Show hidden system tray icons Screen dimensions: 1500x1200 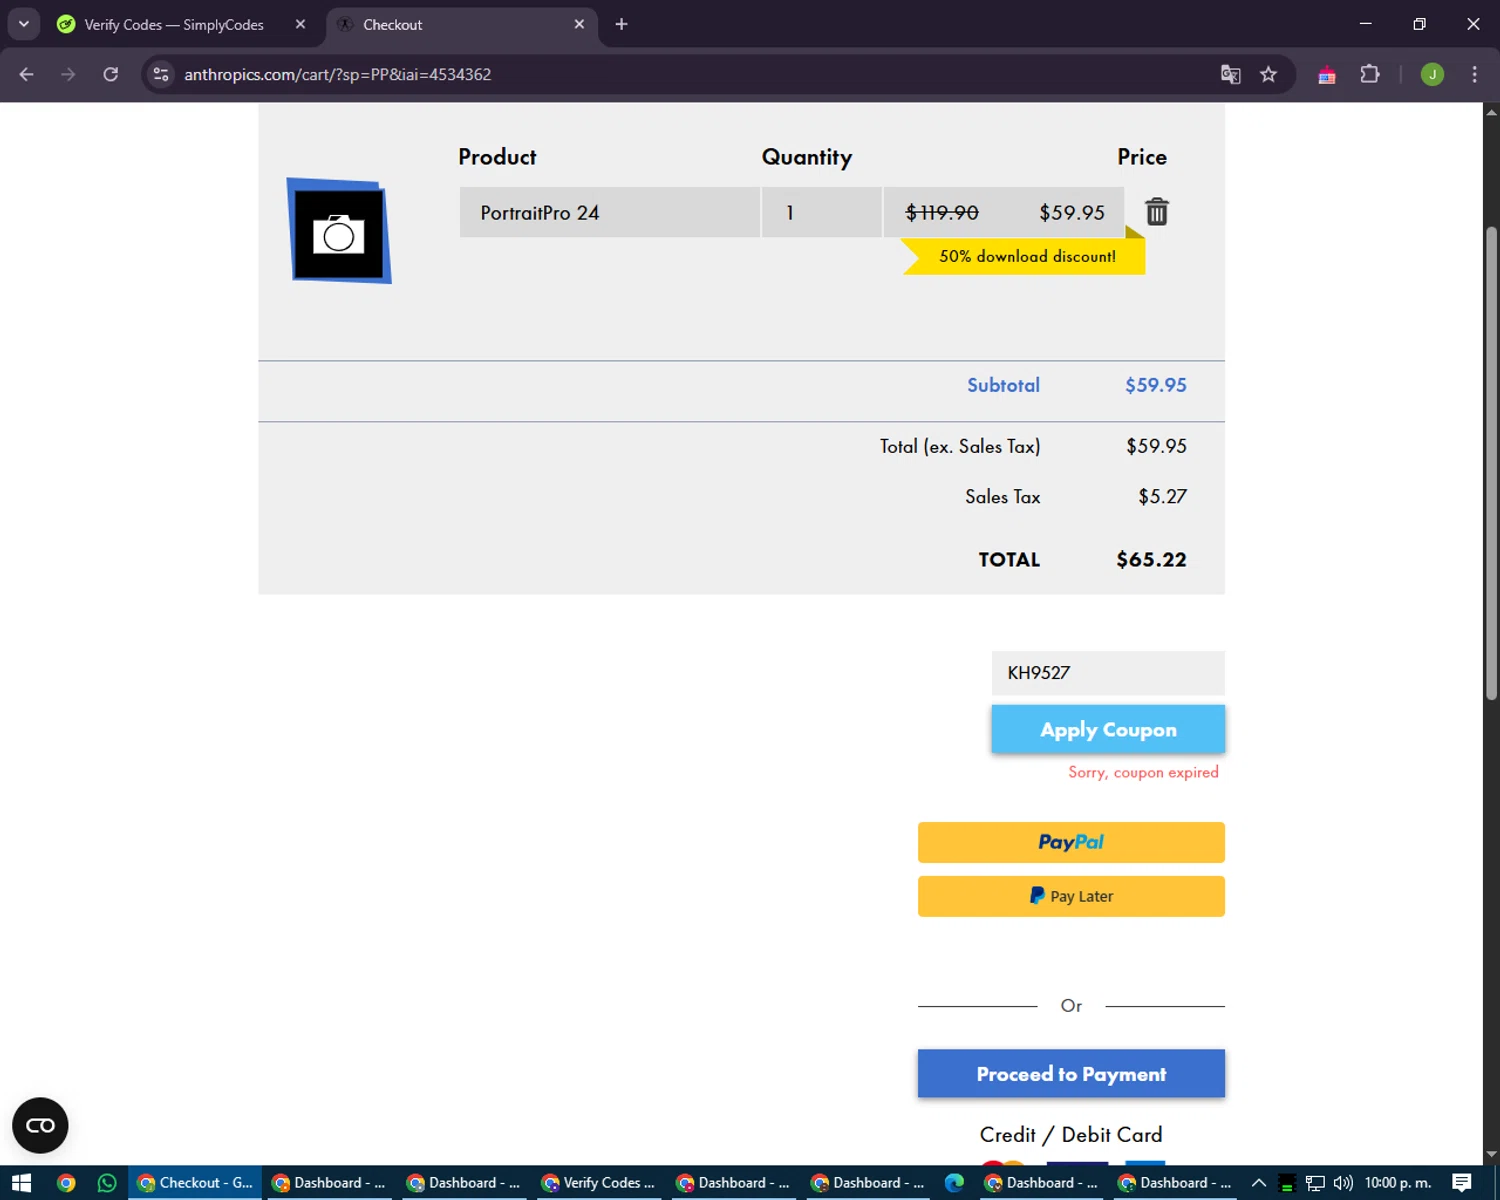[1259, 1183]
